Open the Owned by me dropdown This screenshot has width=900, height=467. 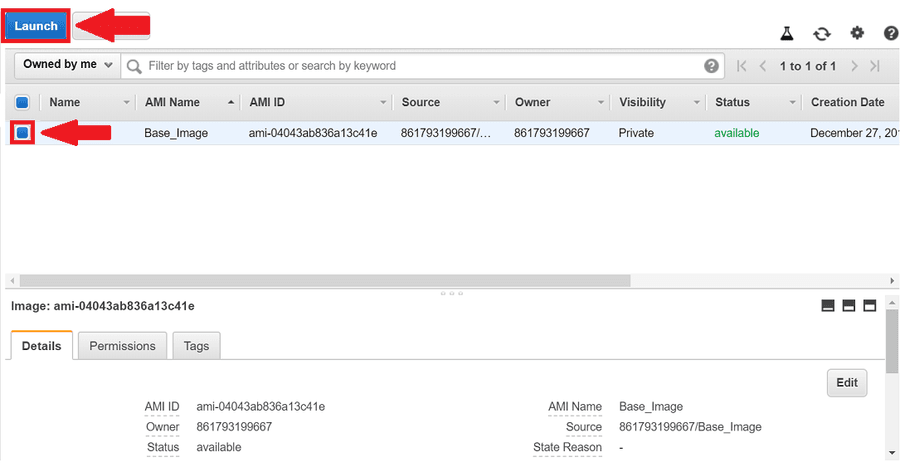click(67, 65)
